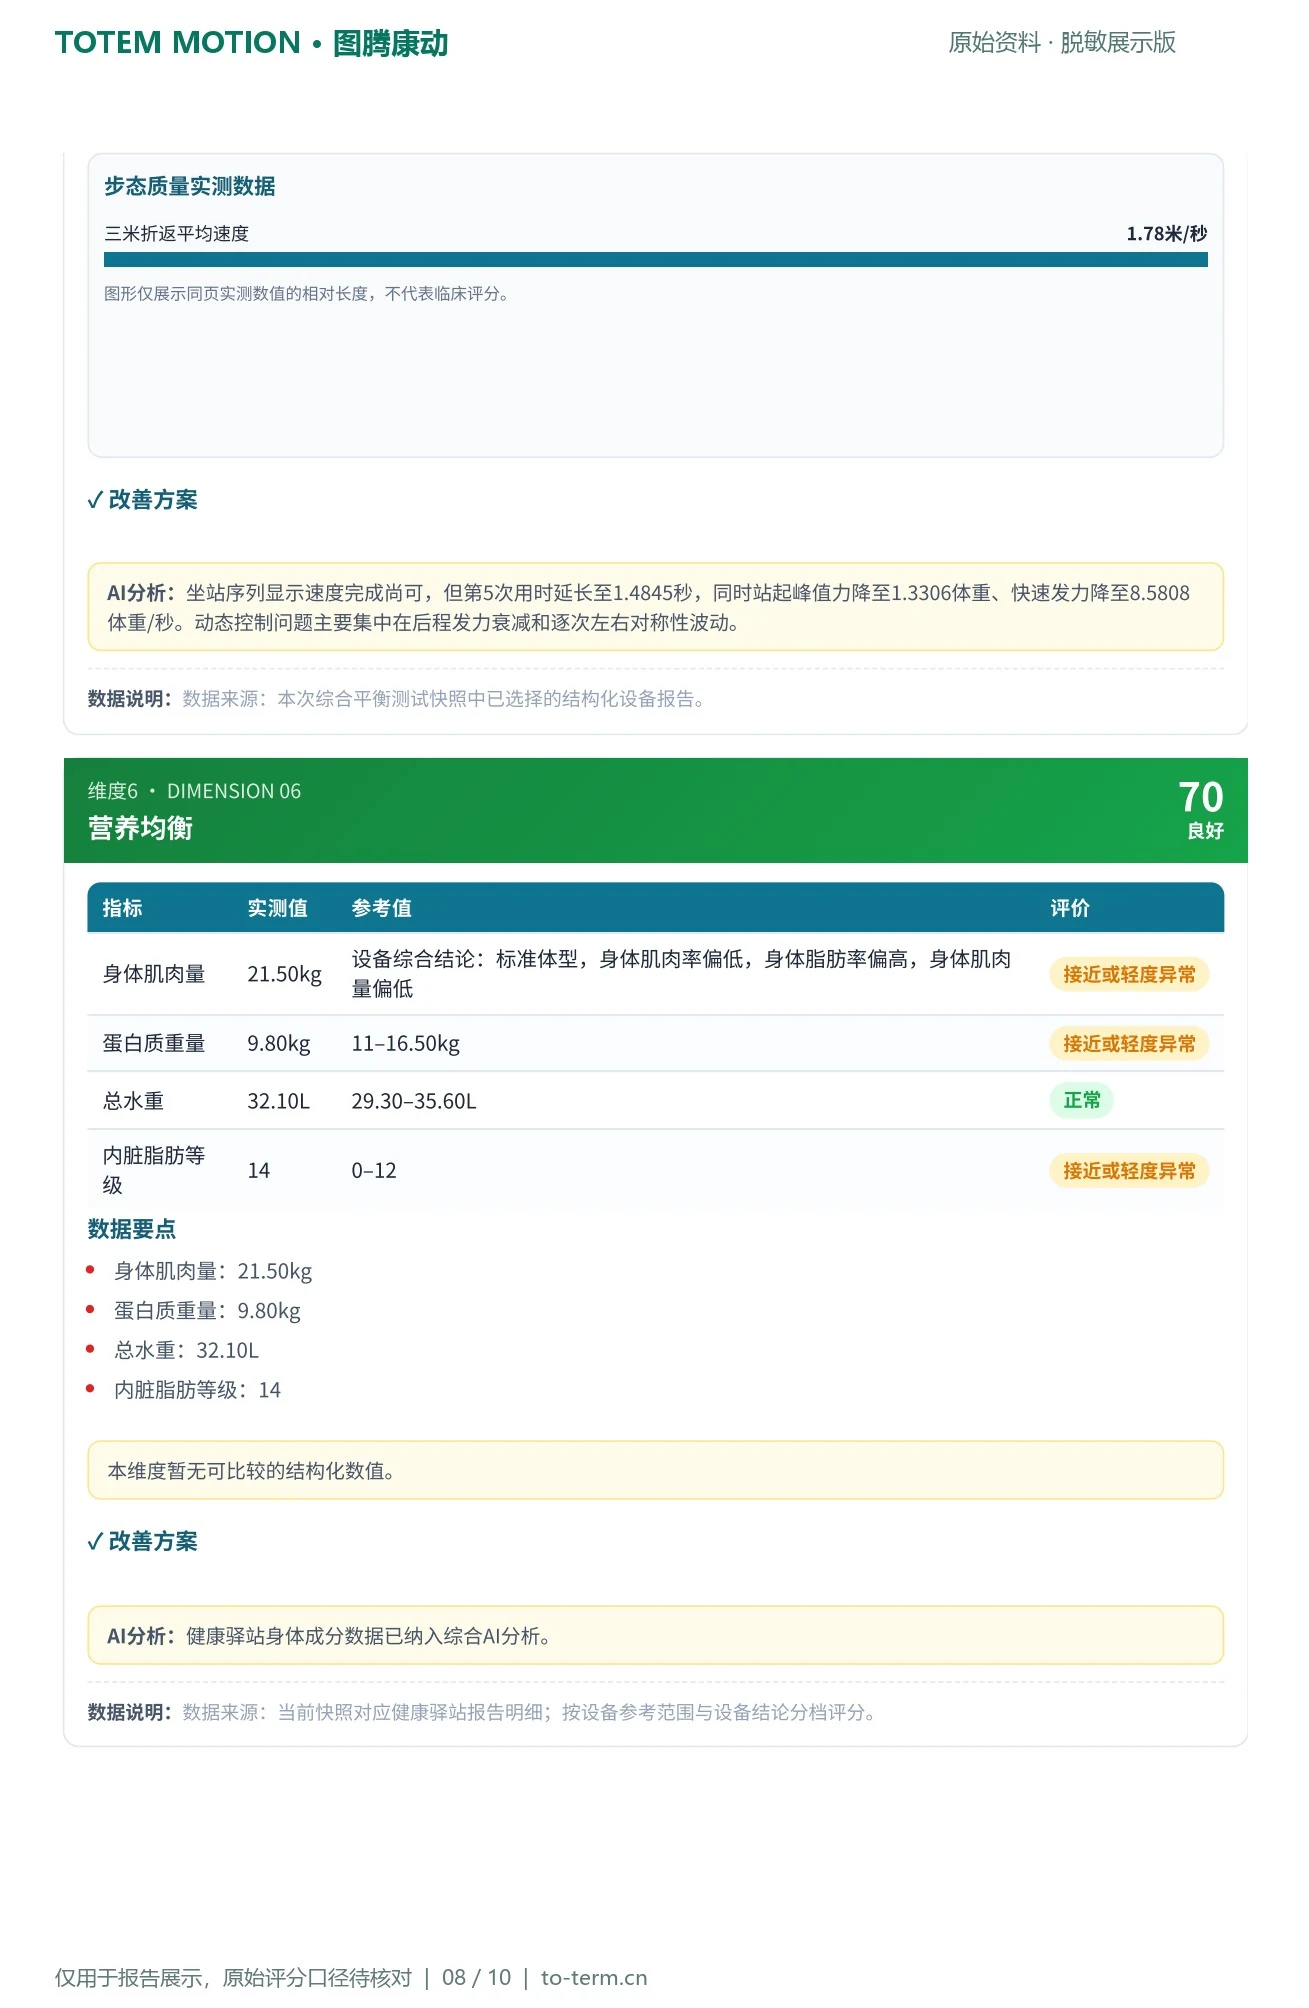Viewport: 1309px width, 2008px height.
Task: Click the 内脏脂肪等级 table row label
Action: [154, 1170]
